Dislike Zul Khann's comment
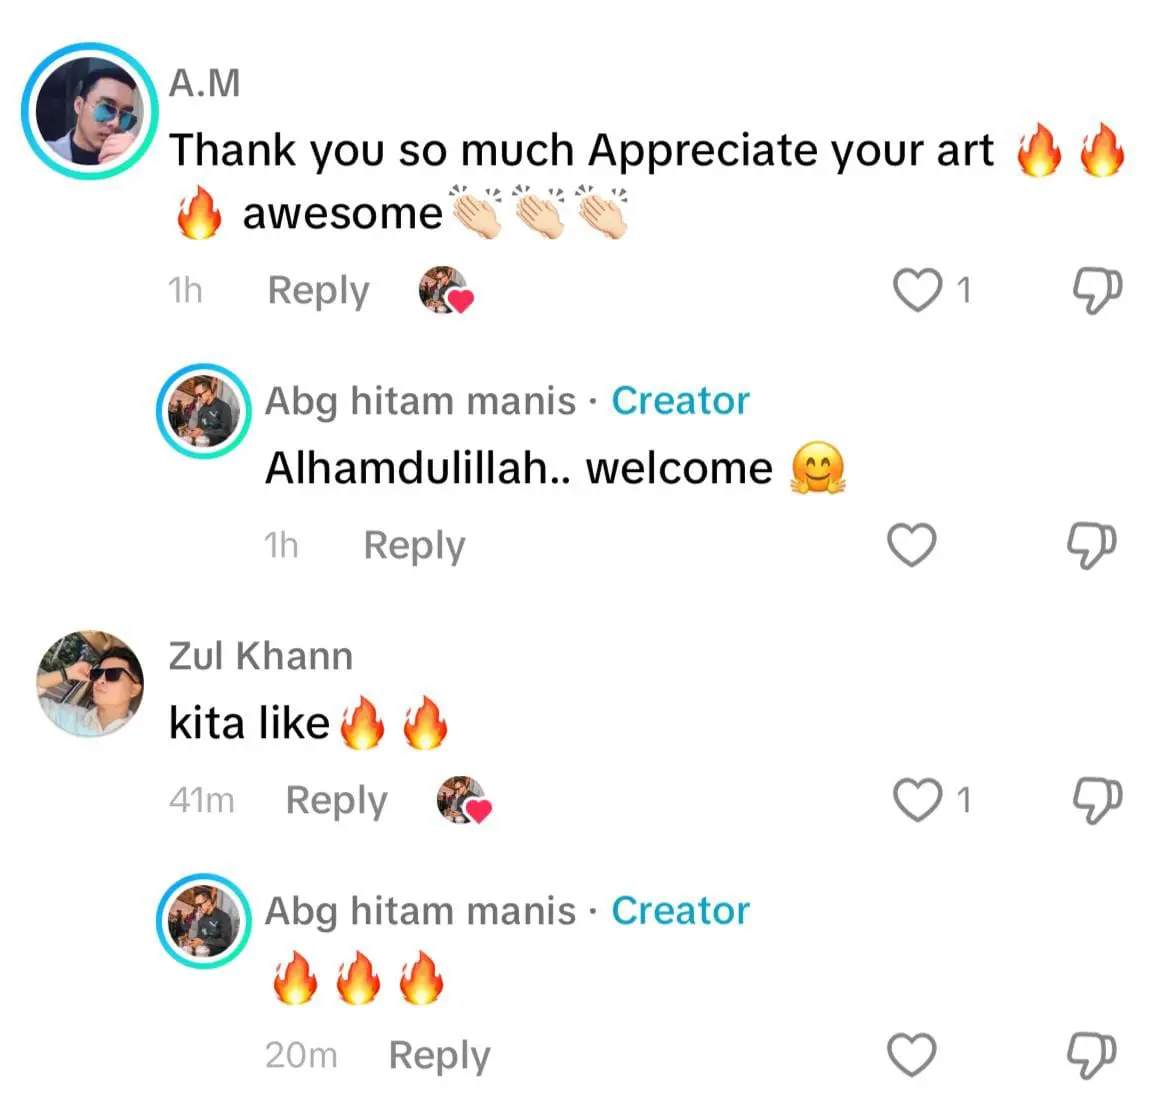The width and height of the screenshot is (1157, 1118). point(1097,800)
